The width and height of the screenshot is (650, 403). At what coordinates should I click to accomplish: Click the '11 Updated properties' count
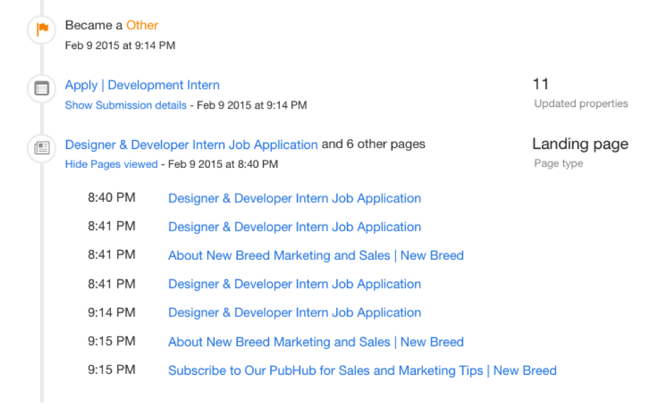click(x=541, y=85)
